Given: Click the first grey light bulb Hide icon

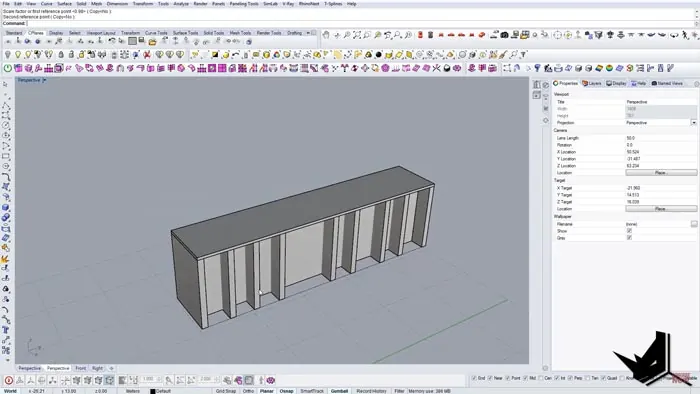Looking at the screenshot, I should 8,55.
